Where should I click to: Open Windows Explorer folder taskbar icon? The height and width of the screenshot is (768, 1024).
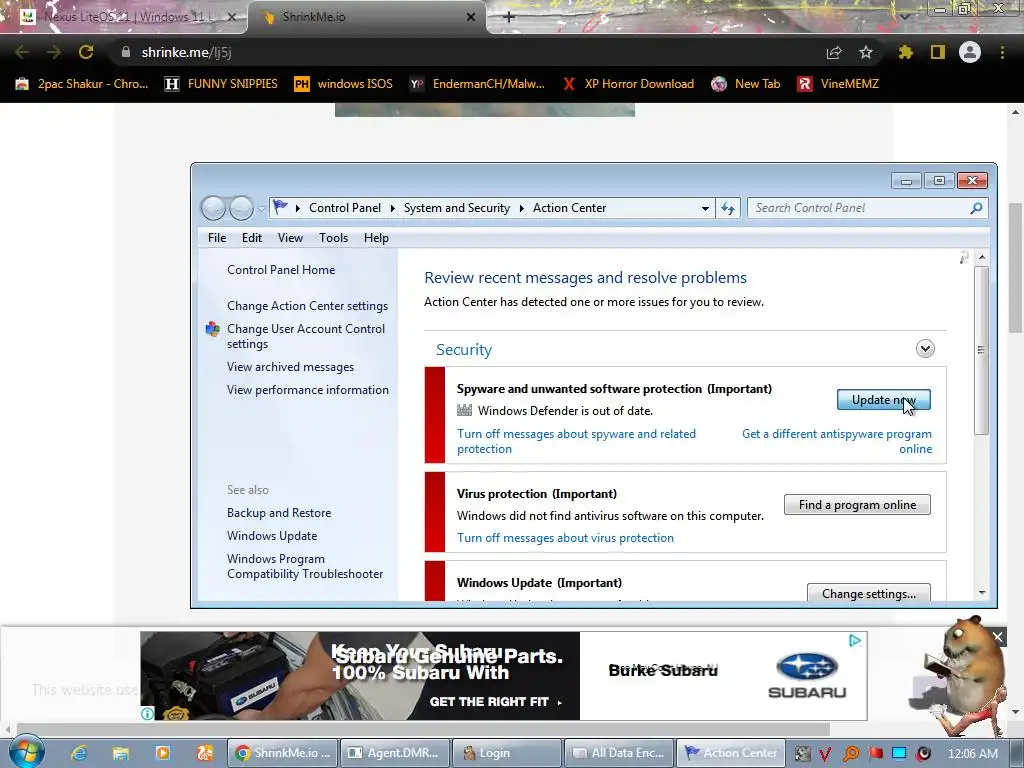(121, 753)
